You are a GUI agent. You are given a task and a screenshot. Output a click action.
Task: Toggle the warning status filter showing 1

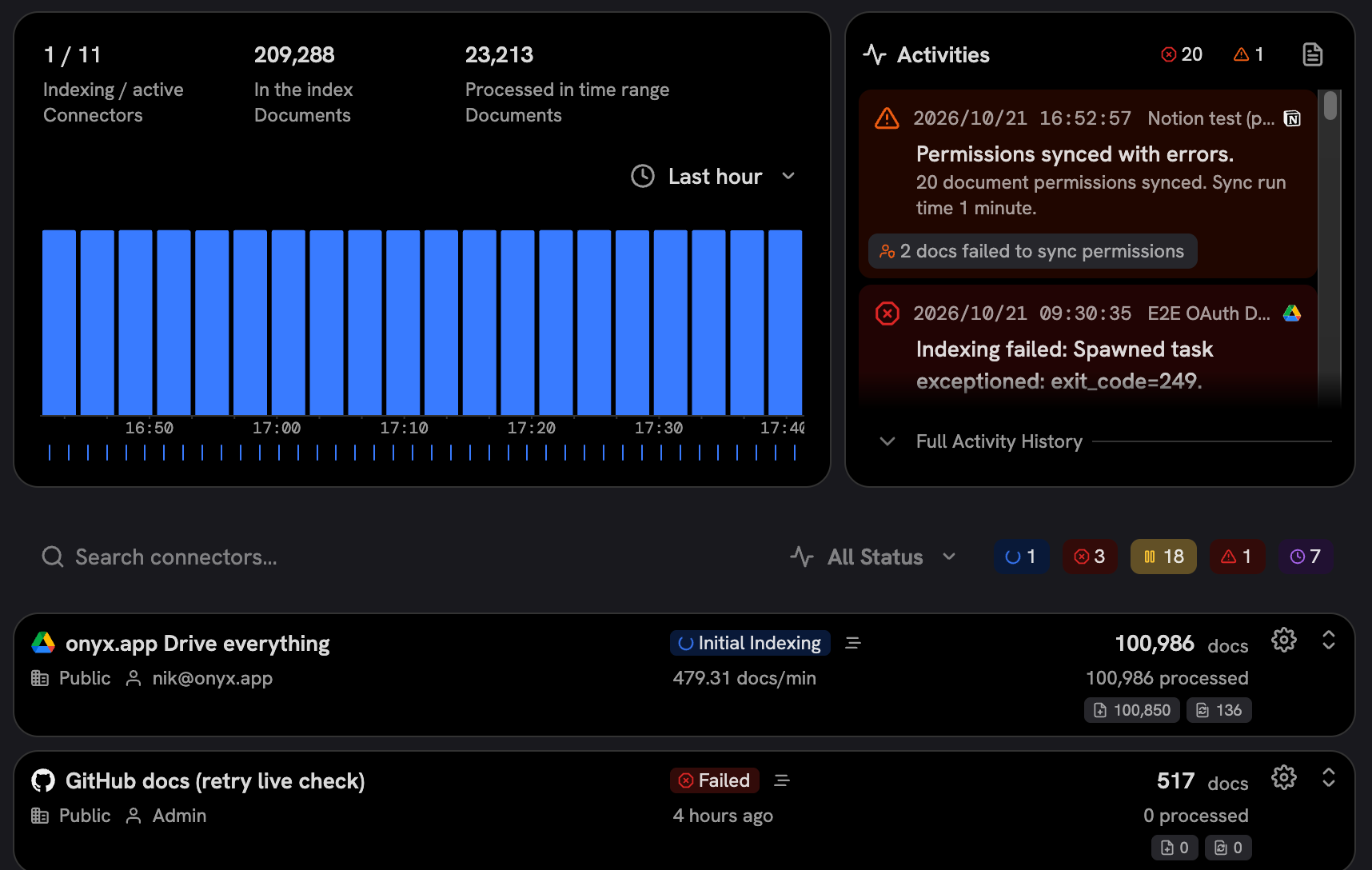(x=1238, y=556)
